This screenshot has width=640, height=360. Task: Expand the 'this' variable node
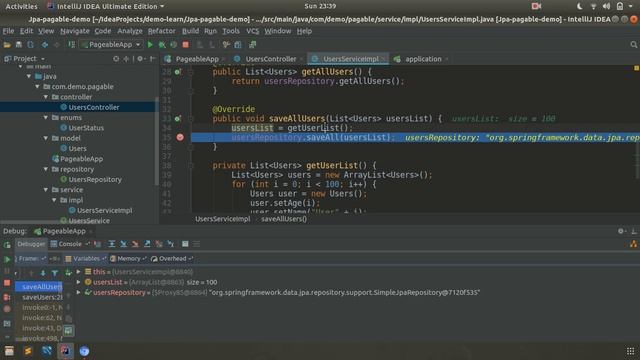point(78,271)
